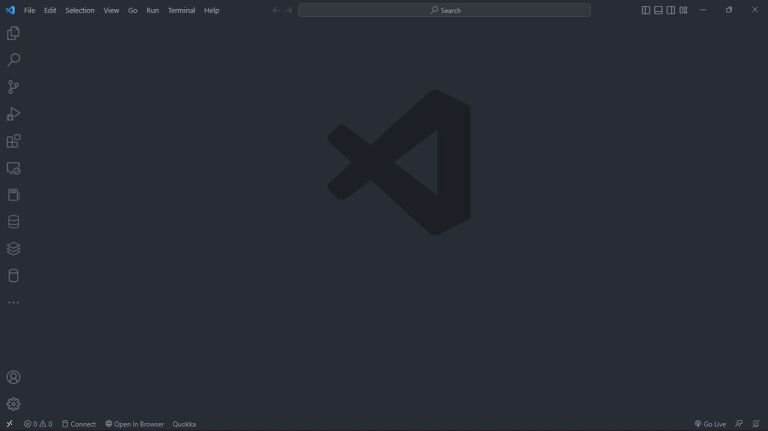The image size is (768, 431).
Task: Open the Source Control view
Action: [13, 87]
